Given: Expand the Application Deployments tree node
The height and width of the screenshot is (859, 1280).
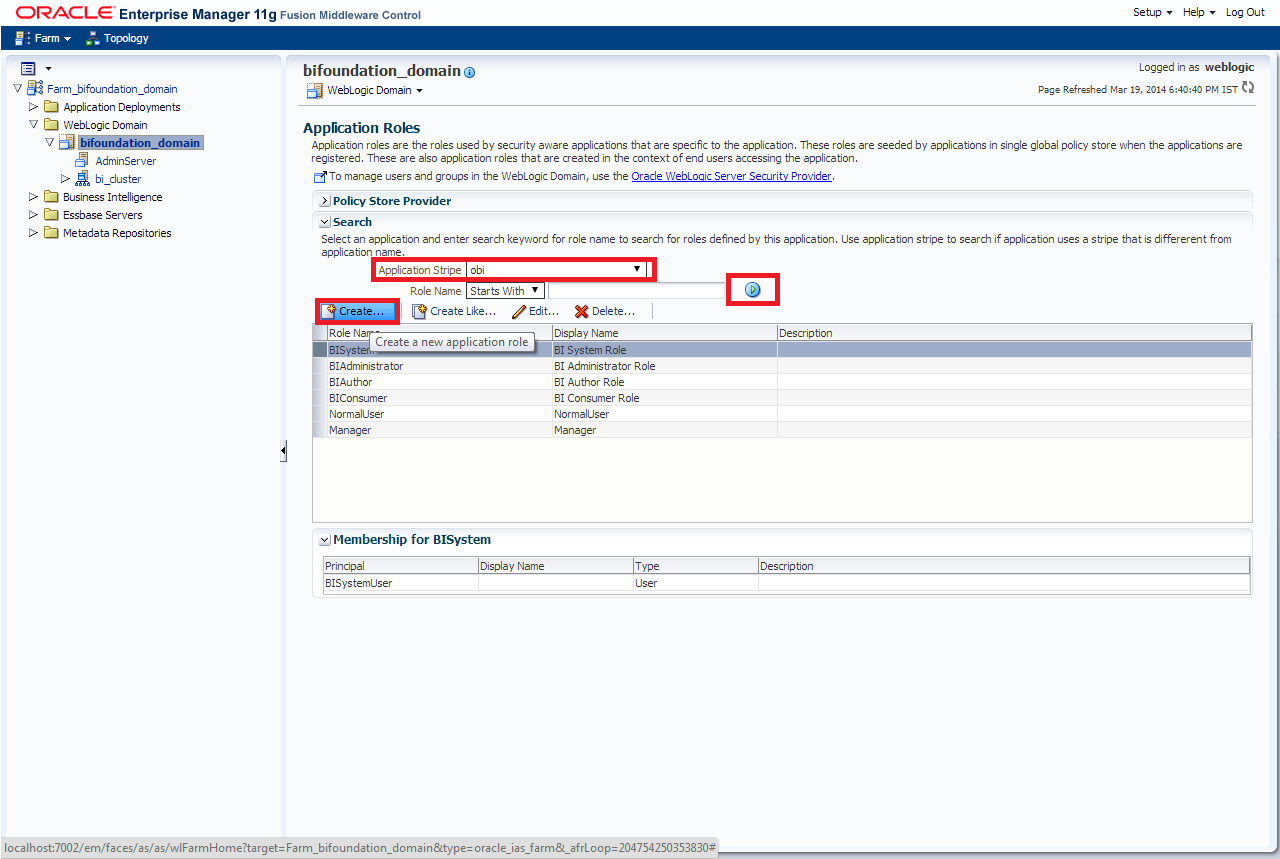Looking at the screenshot, I should click(34, 106).
